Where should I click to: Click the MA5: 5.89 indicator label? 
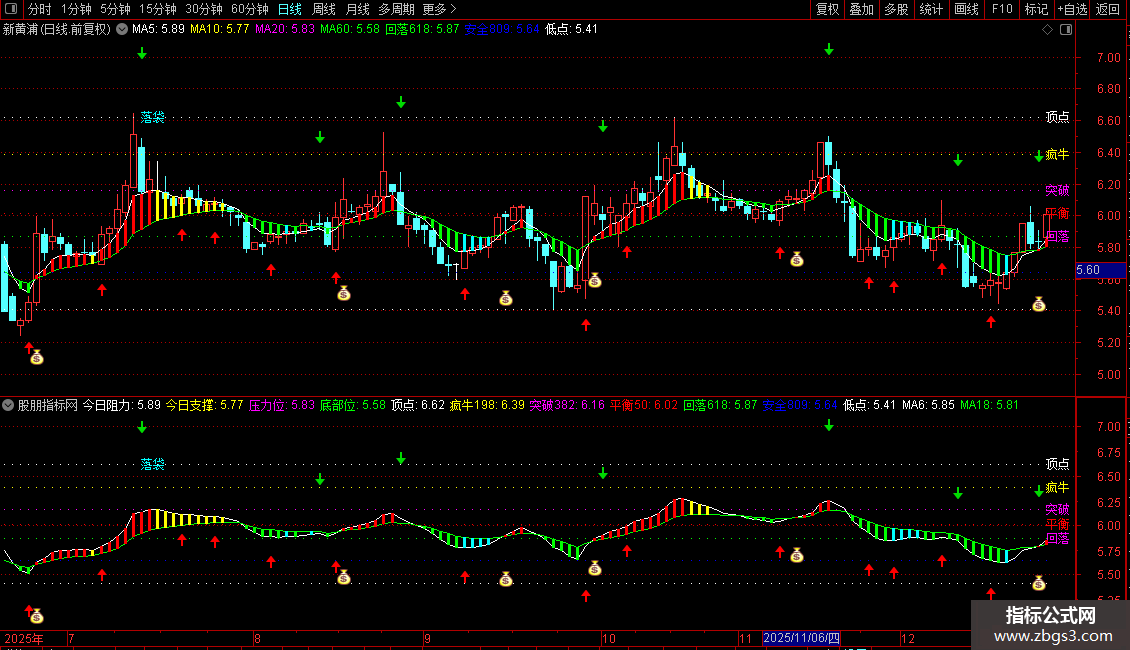158,30
